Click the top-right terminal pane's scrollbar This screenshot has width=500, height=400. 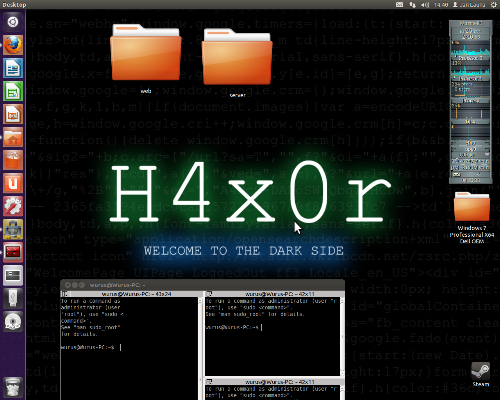(342, 336)
